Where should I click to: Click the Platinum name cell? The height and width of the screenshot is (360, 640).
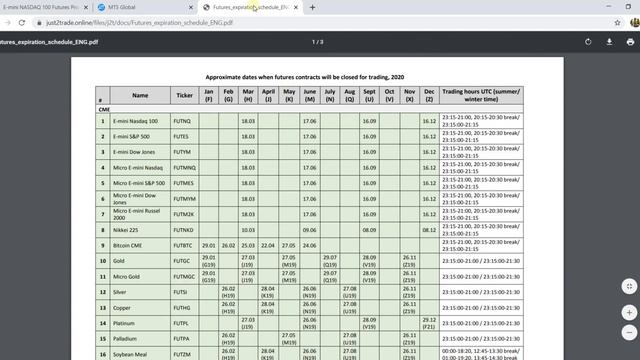pos(140,323)
